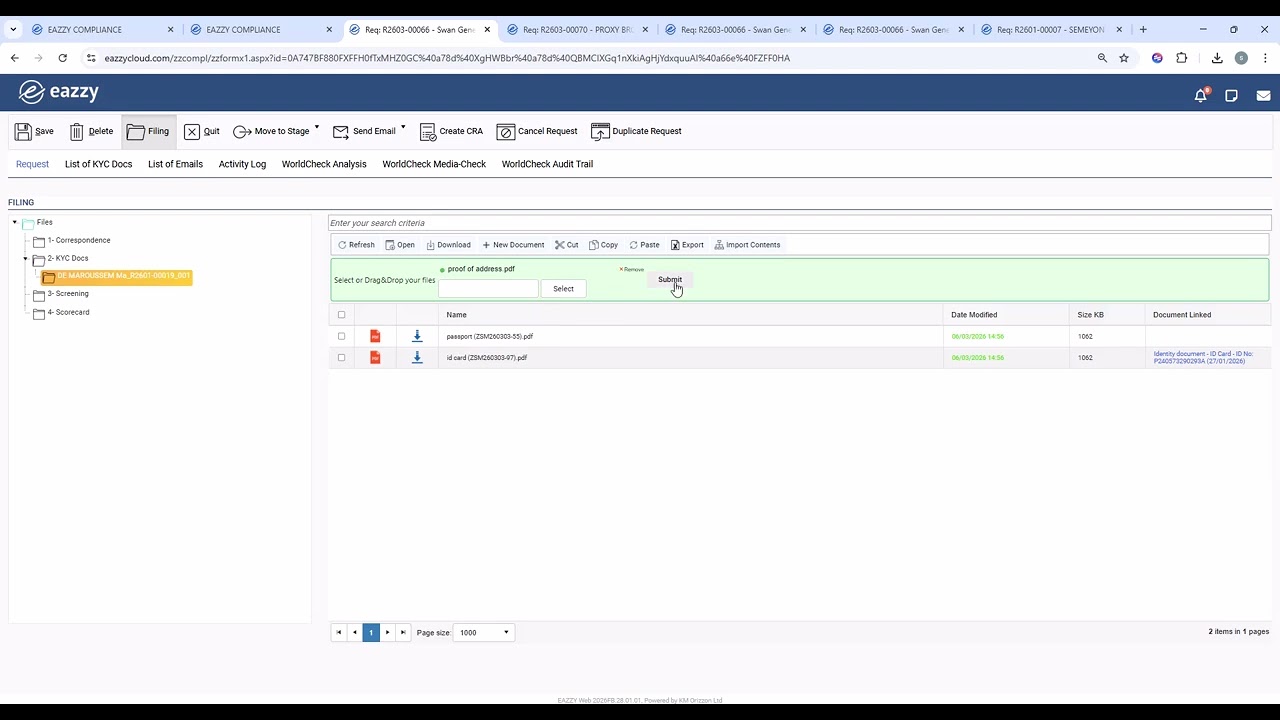Collapse the 2- KYC Docs folder
The width and height of the screenshot is (1280, 720).
coord(26,259)
